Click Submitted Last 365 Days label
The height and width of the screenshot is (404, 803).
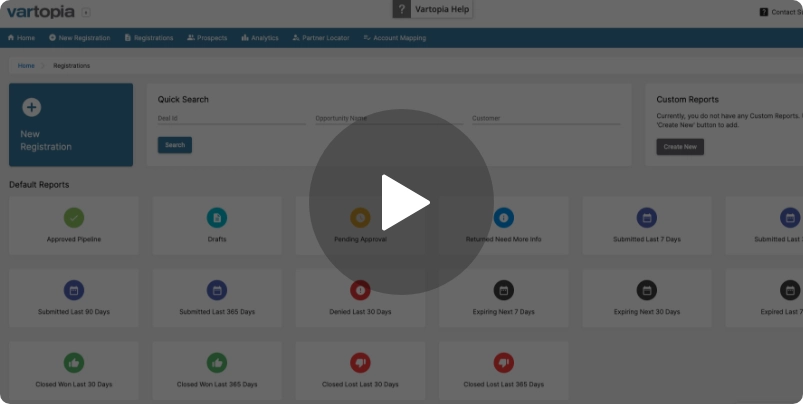coord(217,312)
